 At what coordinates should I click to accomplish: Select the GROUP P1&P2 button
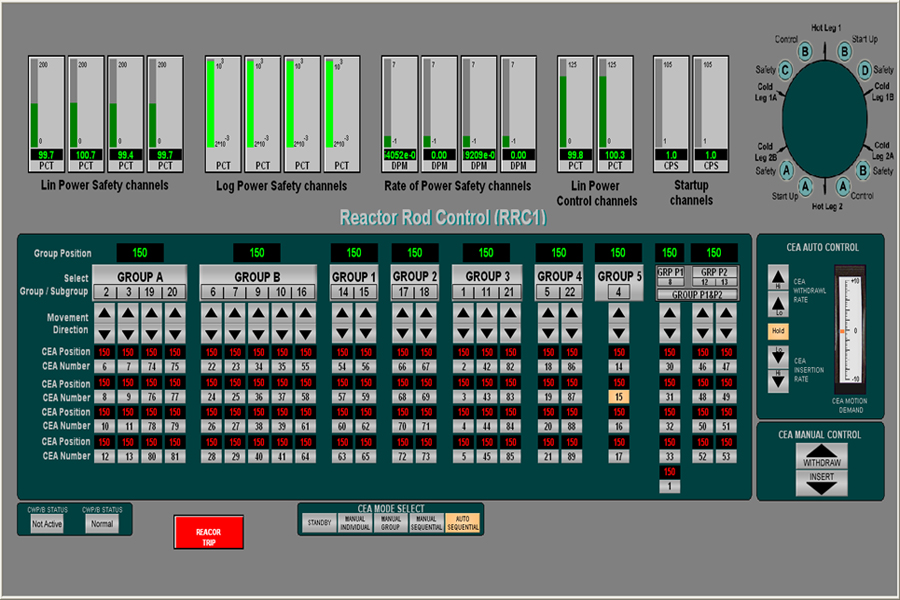(x=697, y=295)
